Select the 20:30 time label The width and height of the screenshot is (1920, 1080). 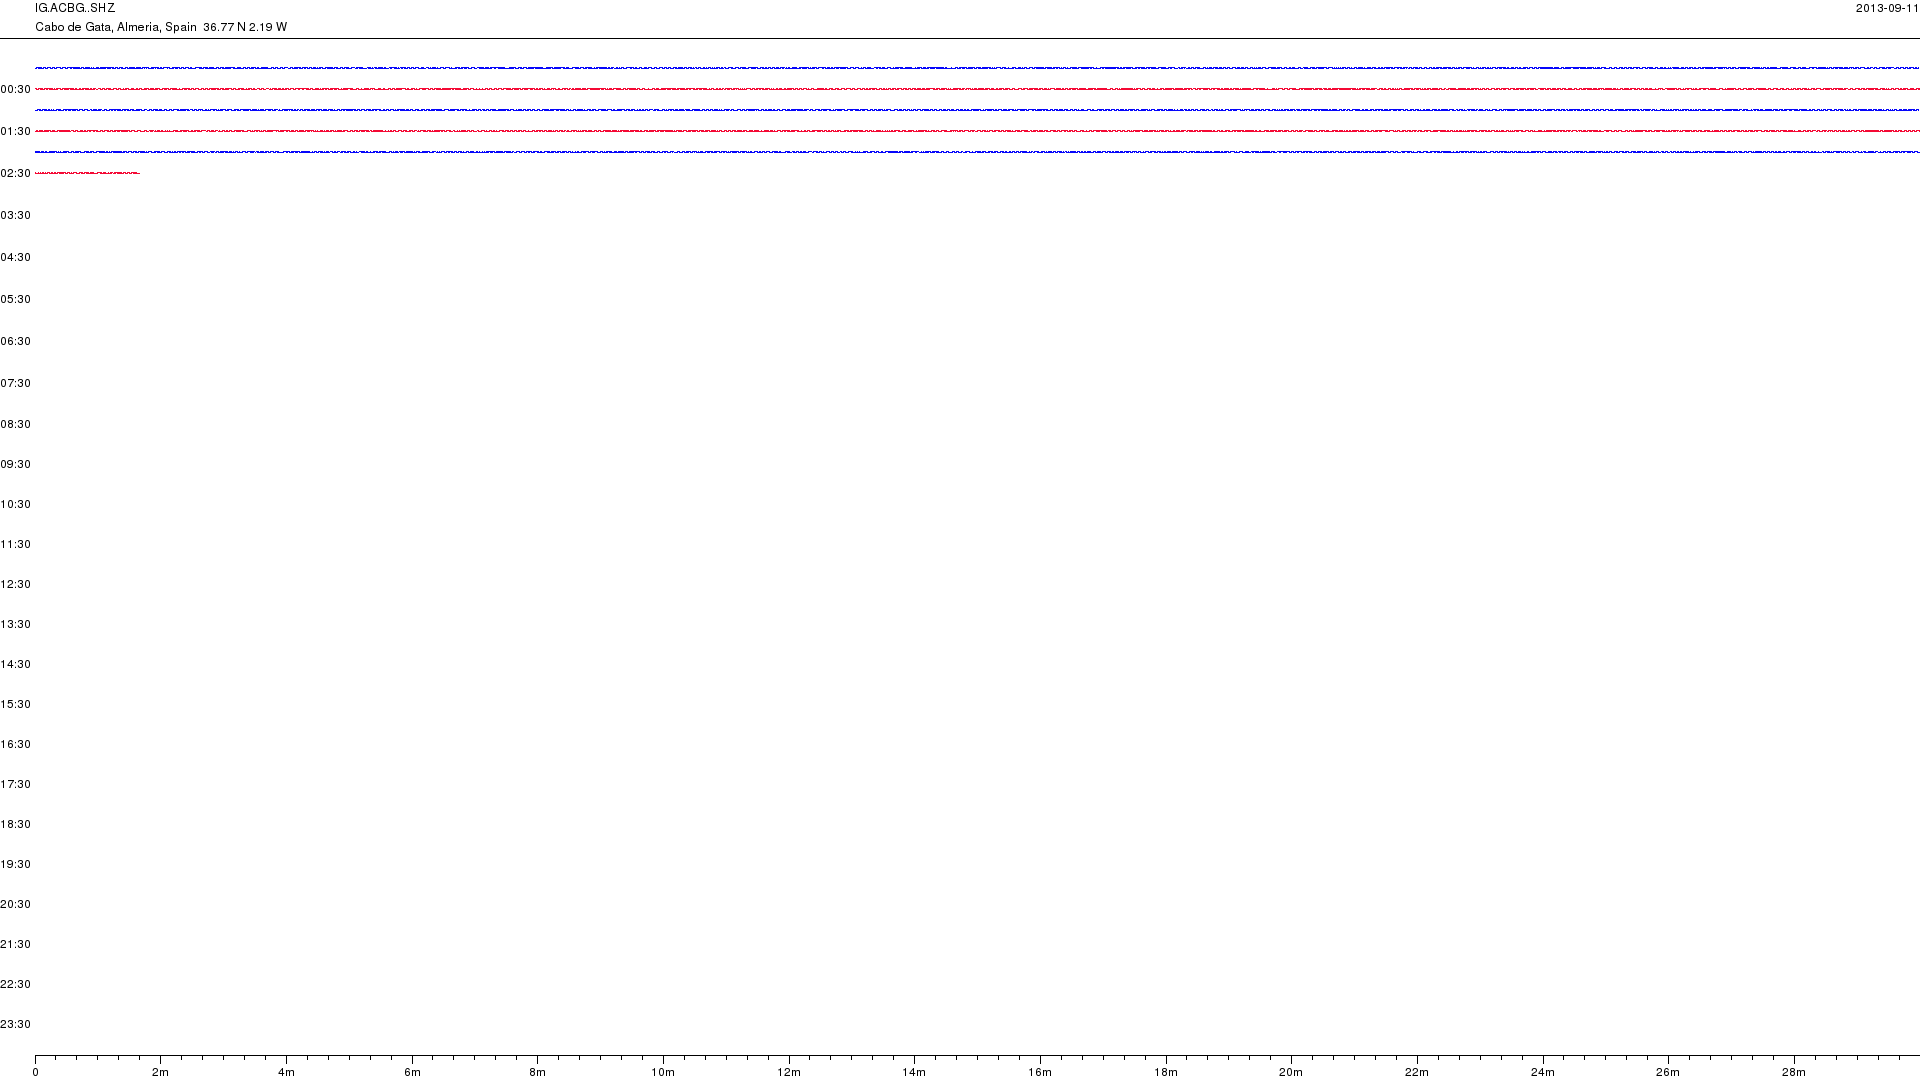pyautogui.click(x=15, y=905)
